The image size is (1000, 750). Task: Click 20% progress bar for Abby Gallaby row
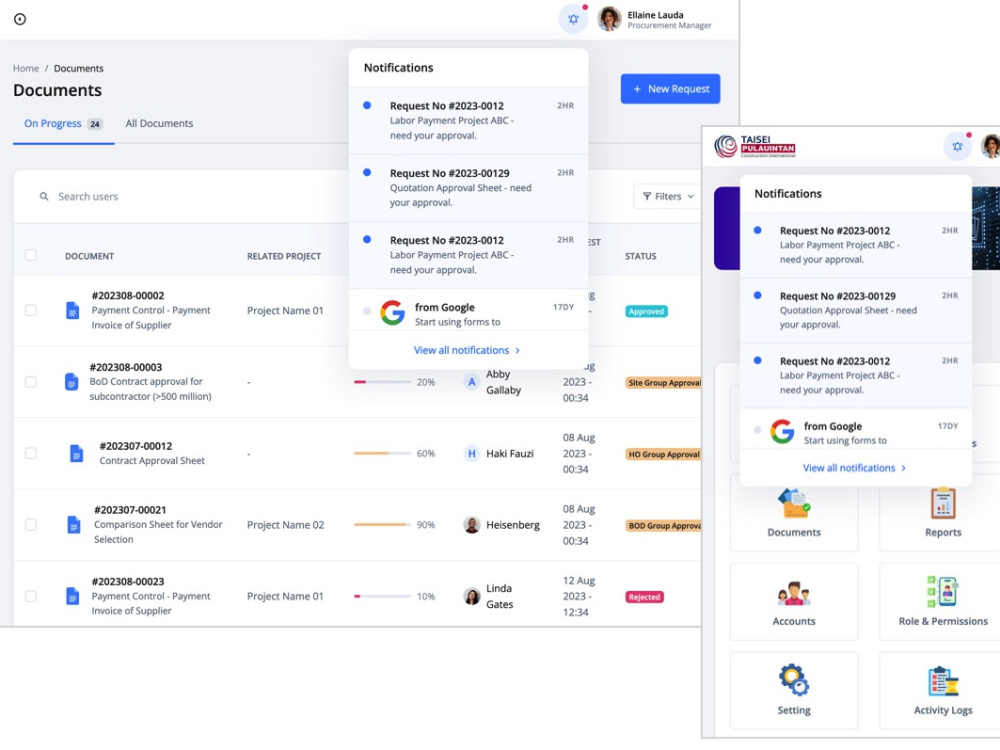coord(383,382)
